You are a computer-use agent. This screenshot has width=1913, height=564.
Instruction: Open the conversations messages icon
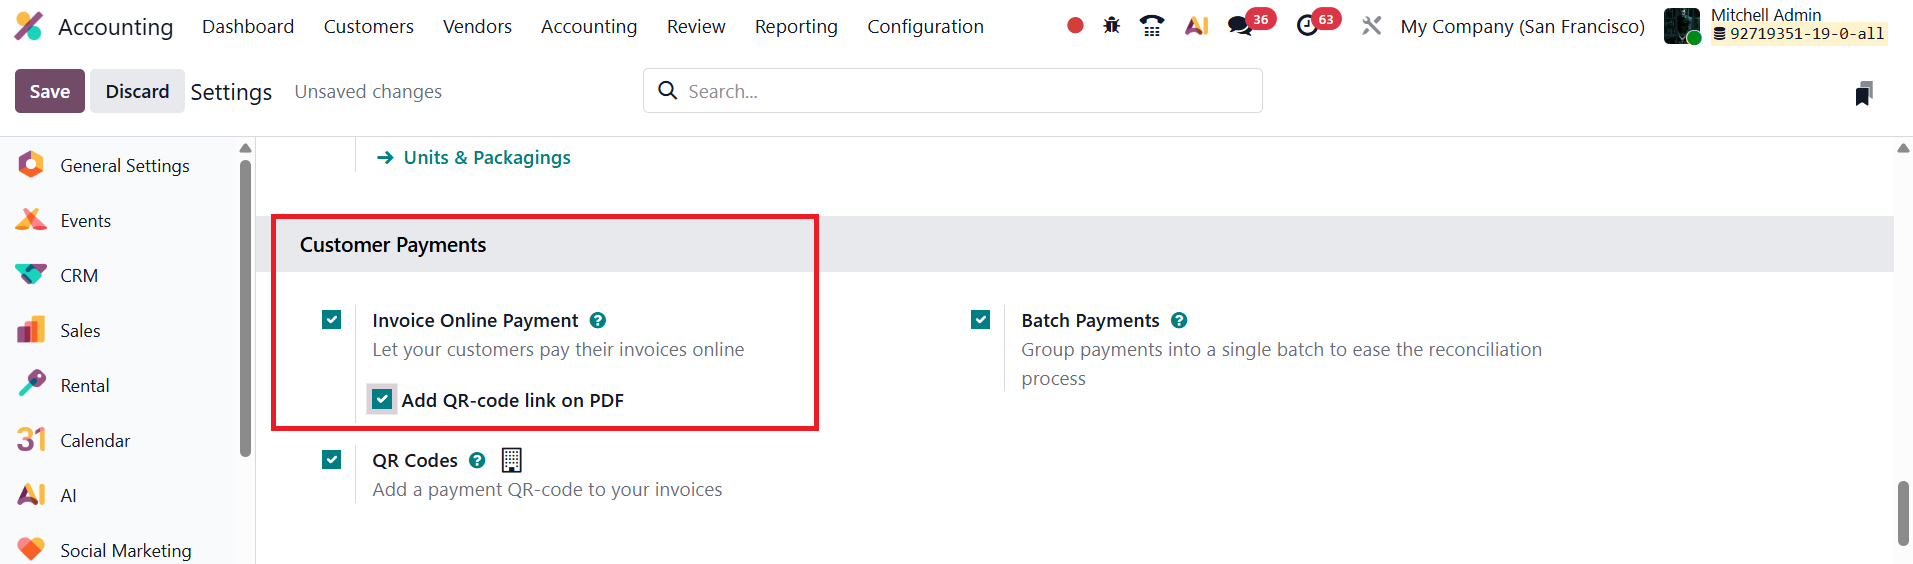coord(1240,26)
